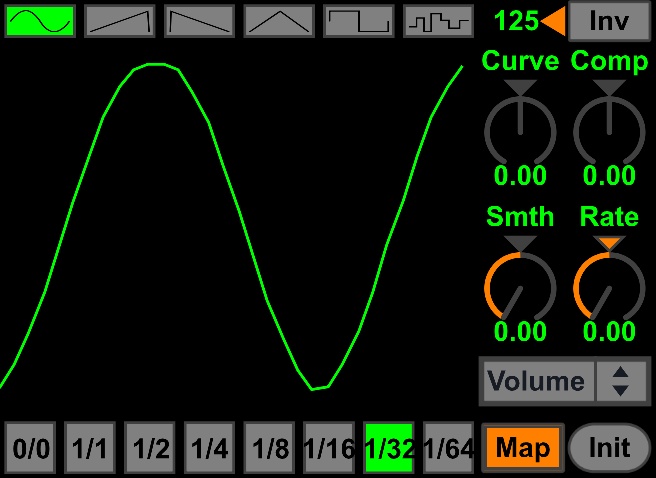The image size is (656, 478).
Task: Select the random stepped waveform
Action: (438, 21)
